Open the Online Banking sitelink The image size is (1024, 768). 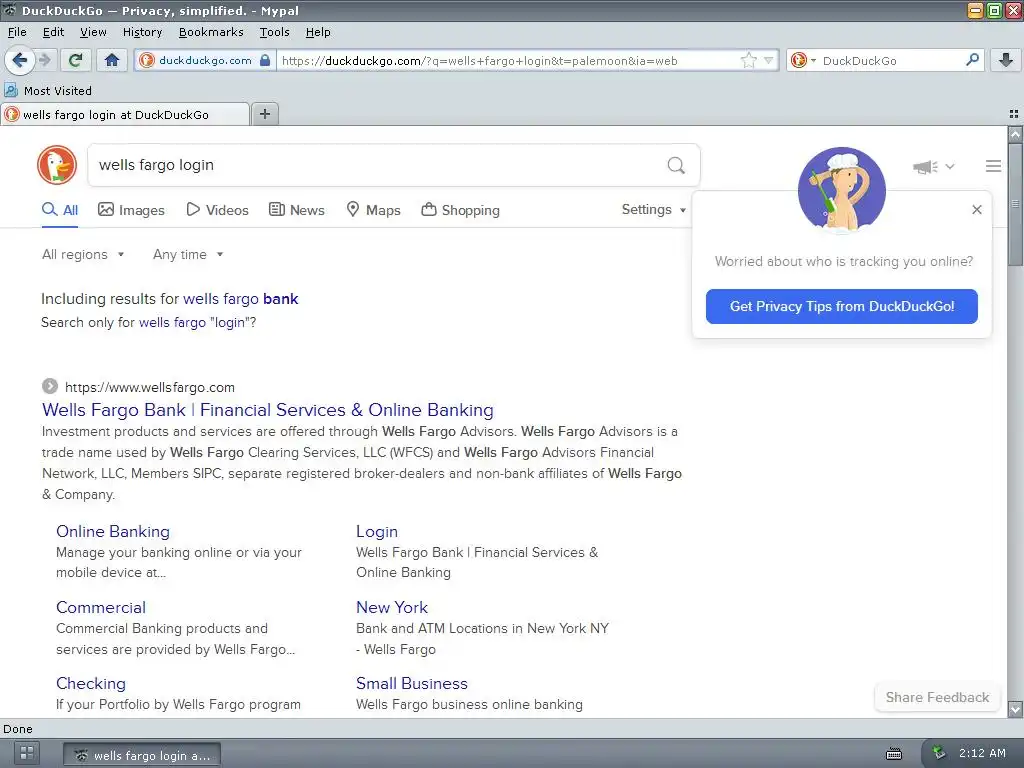pyautogui.click(x=113, y=532)
